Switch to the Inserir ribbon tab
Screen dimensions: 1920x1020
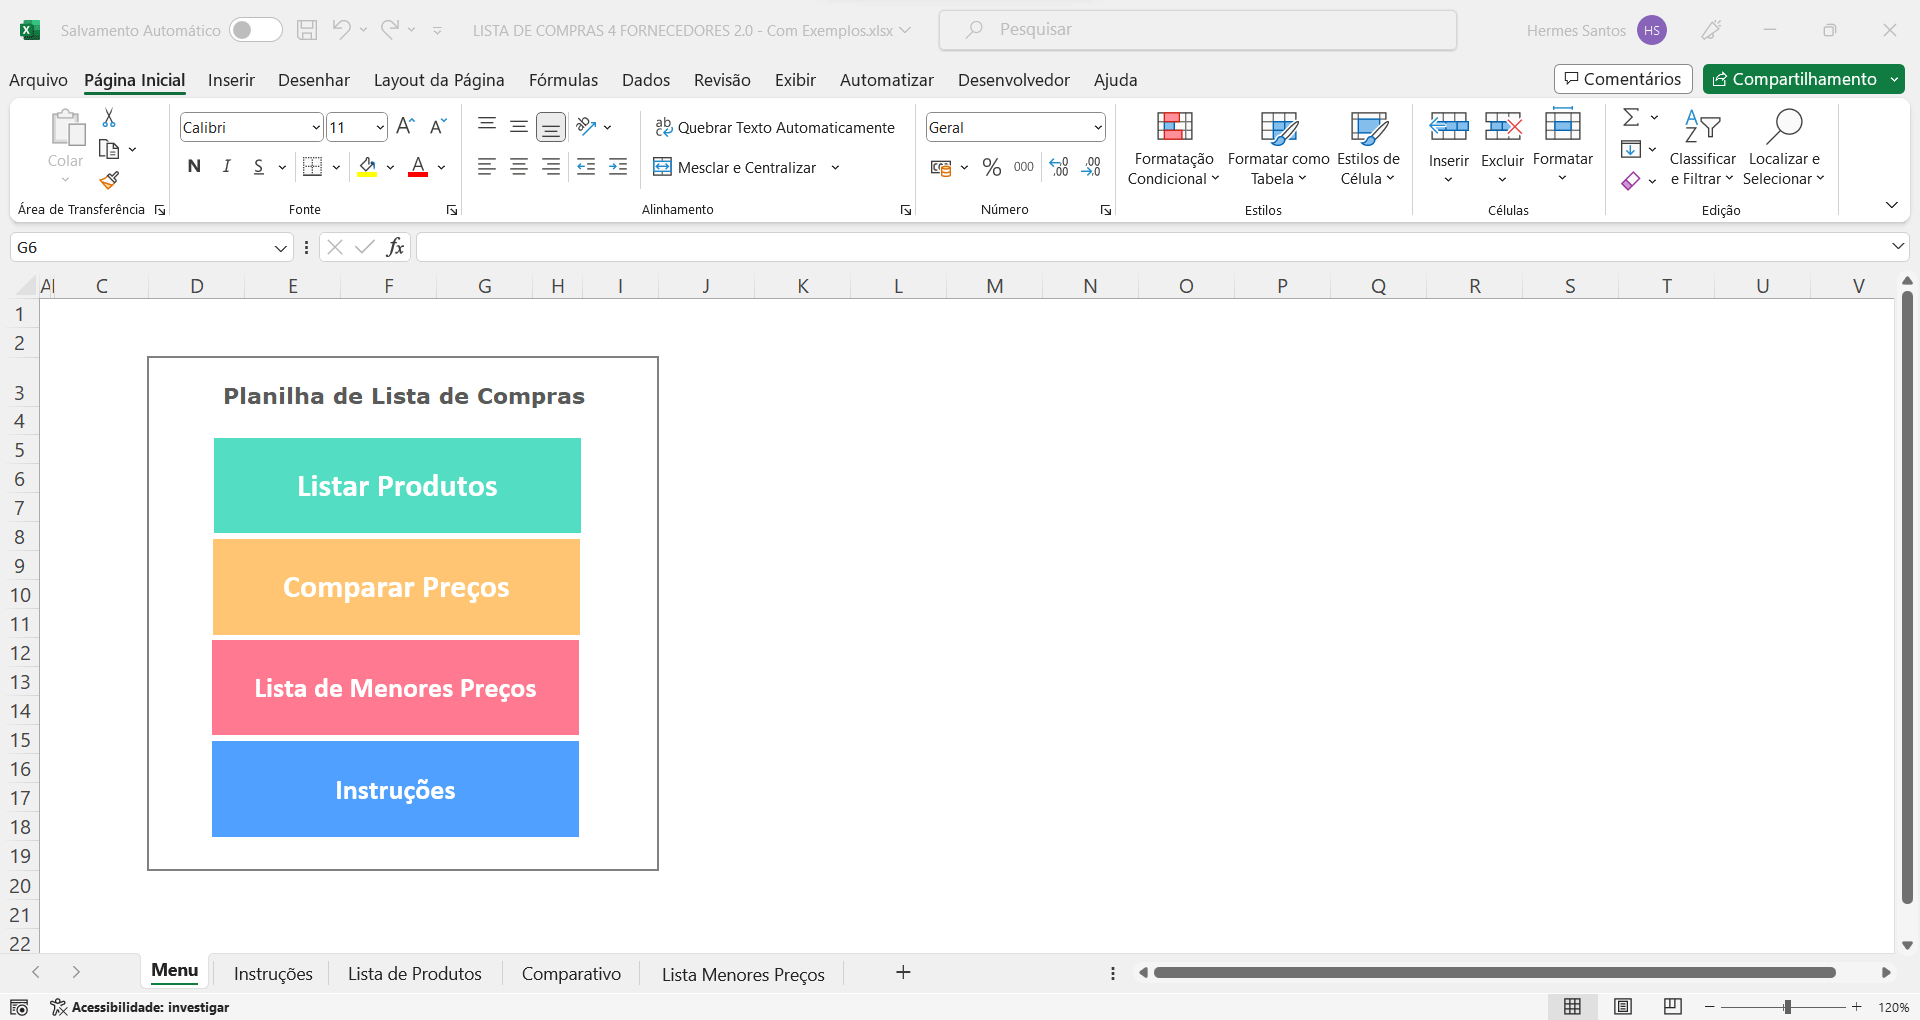click(x=231, y=80)
